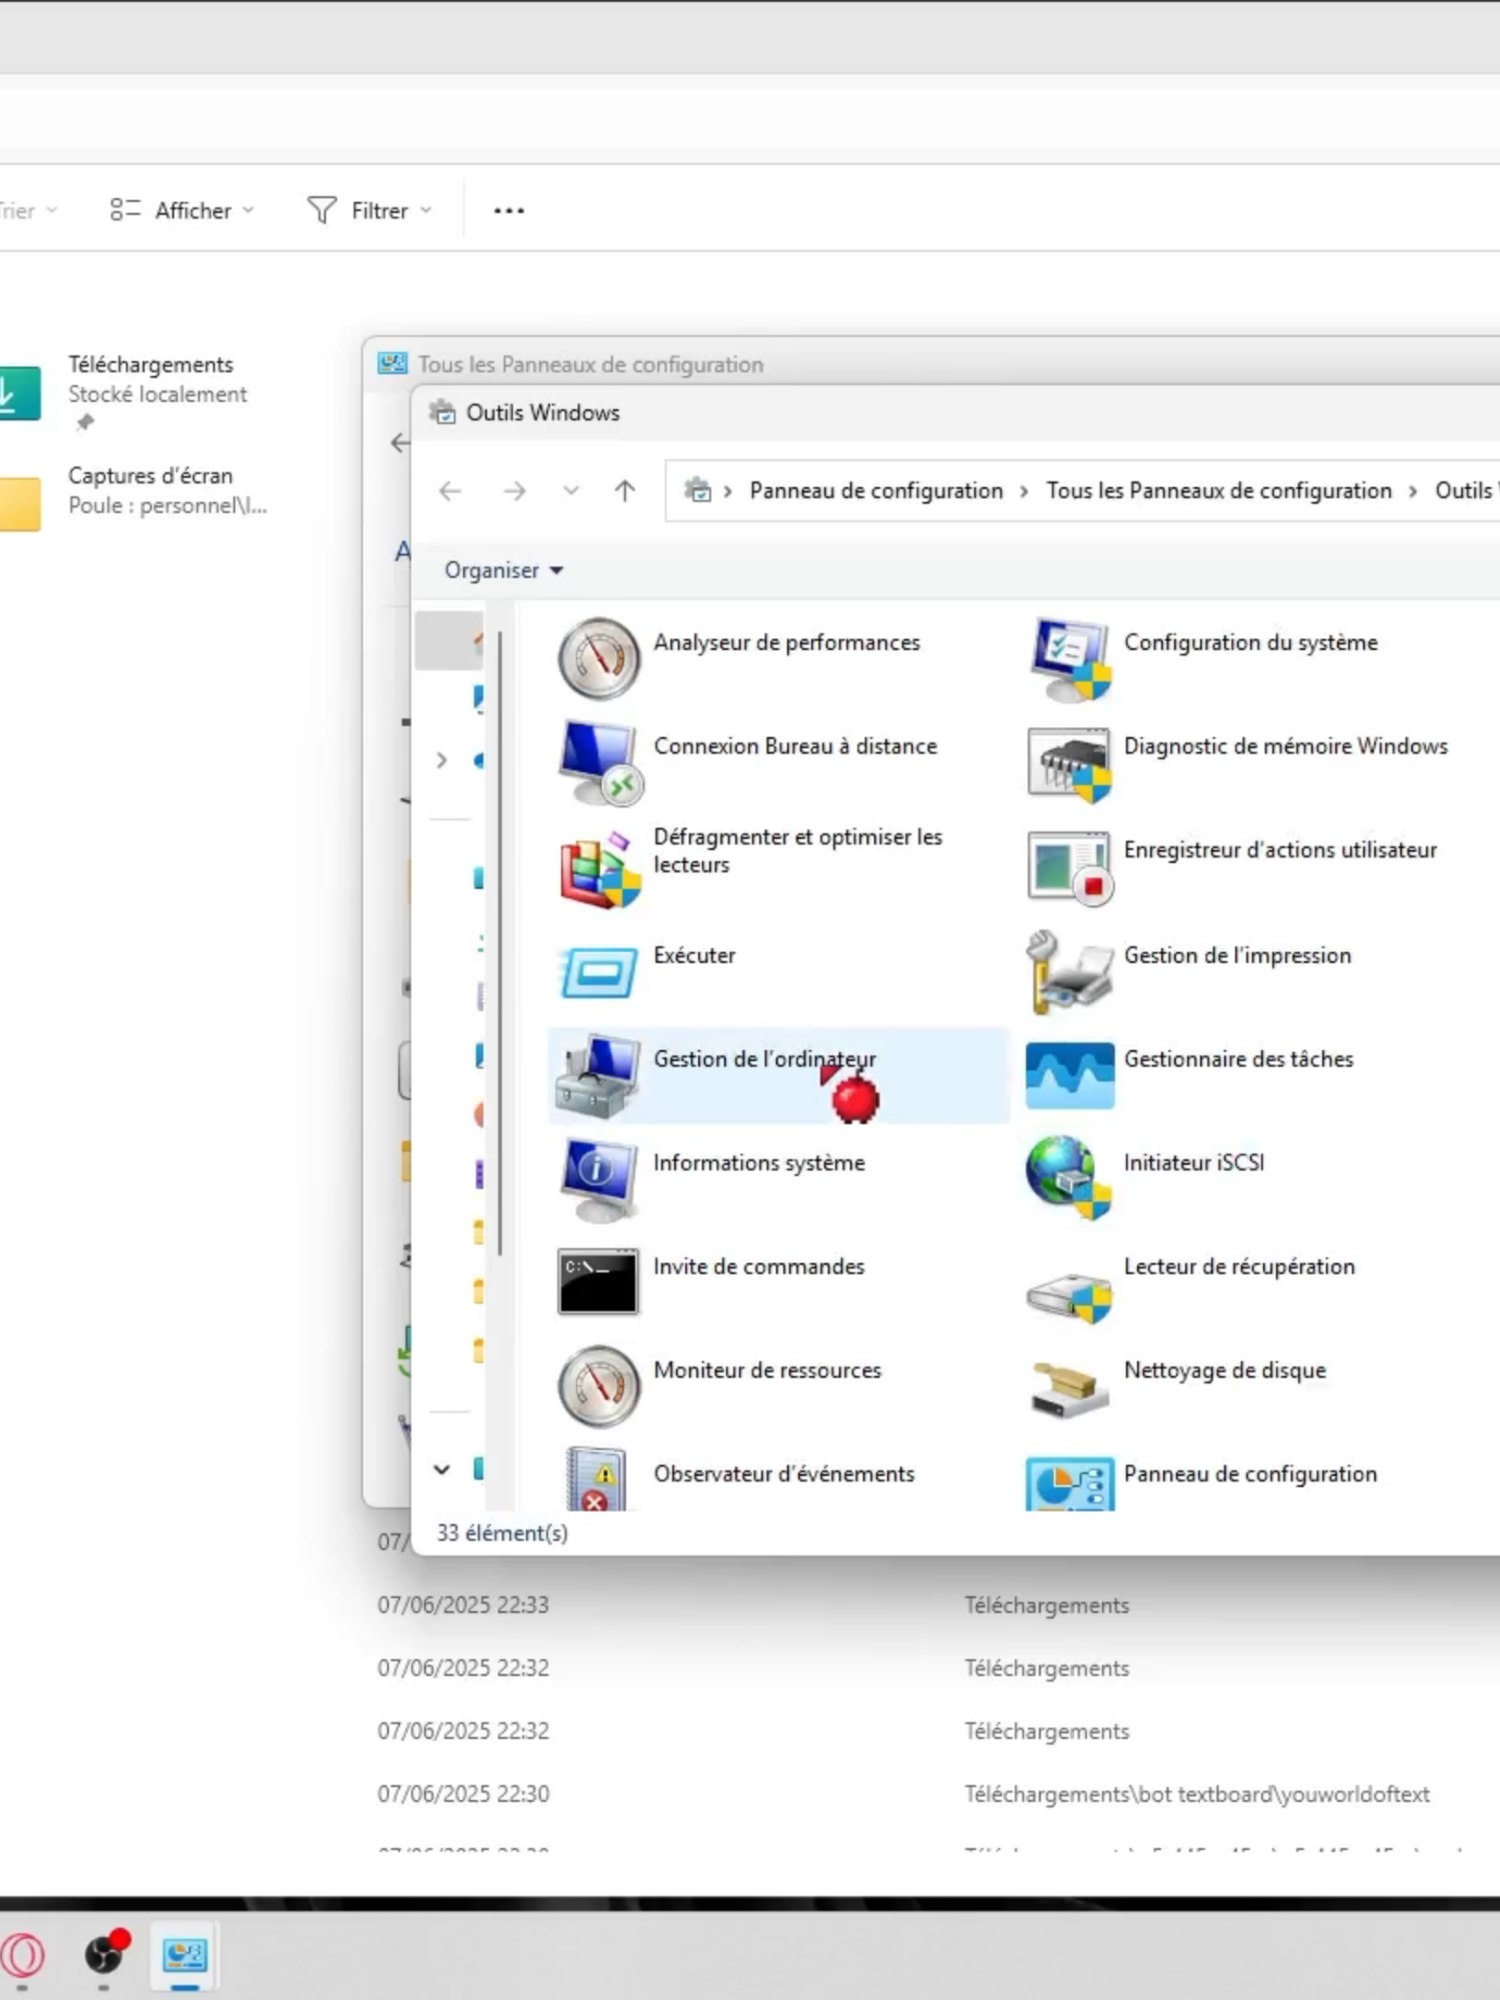The height and width of the screenshot is (2000, 1500).
Task: Expand the navigation pane tree item chevron
Action: pyautogui.click(x=442, y=760)
